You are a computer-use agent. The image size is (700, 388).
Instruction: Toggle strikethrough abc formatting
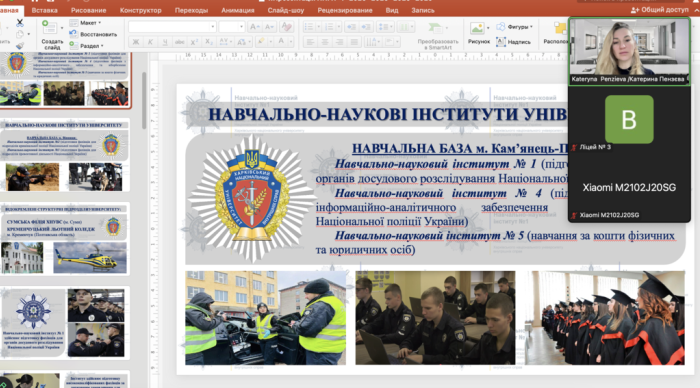tap(179, 42)
